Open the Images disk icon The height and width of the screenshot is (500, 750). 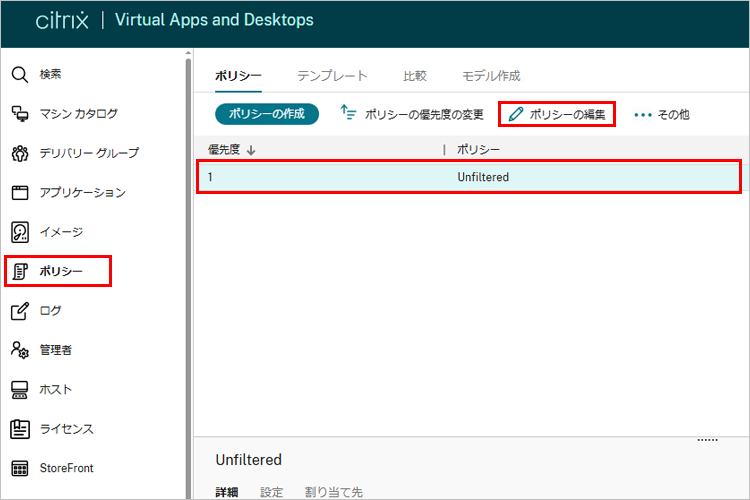[x=20, y=232]
